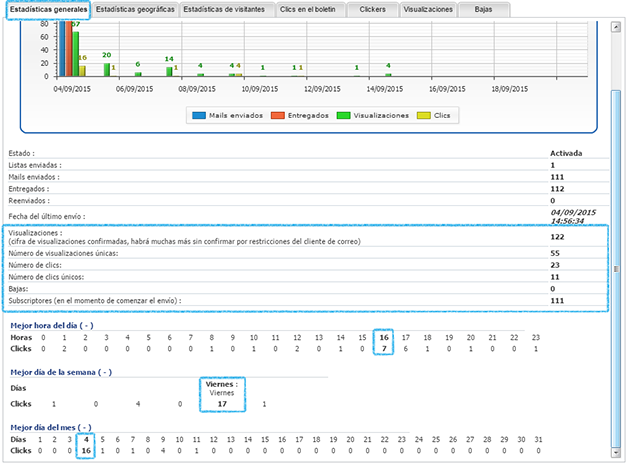Viewport: 630px width, 467px height.
Task: Click the 16 clicks value under day 4
Action: [86, 451]
